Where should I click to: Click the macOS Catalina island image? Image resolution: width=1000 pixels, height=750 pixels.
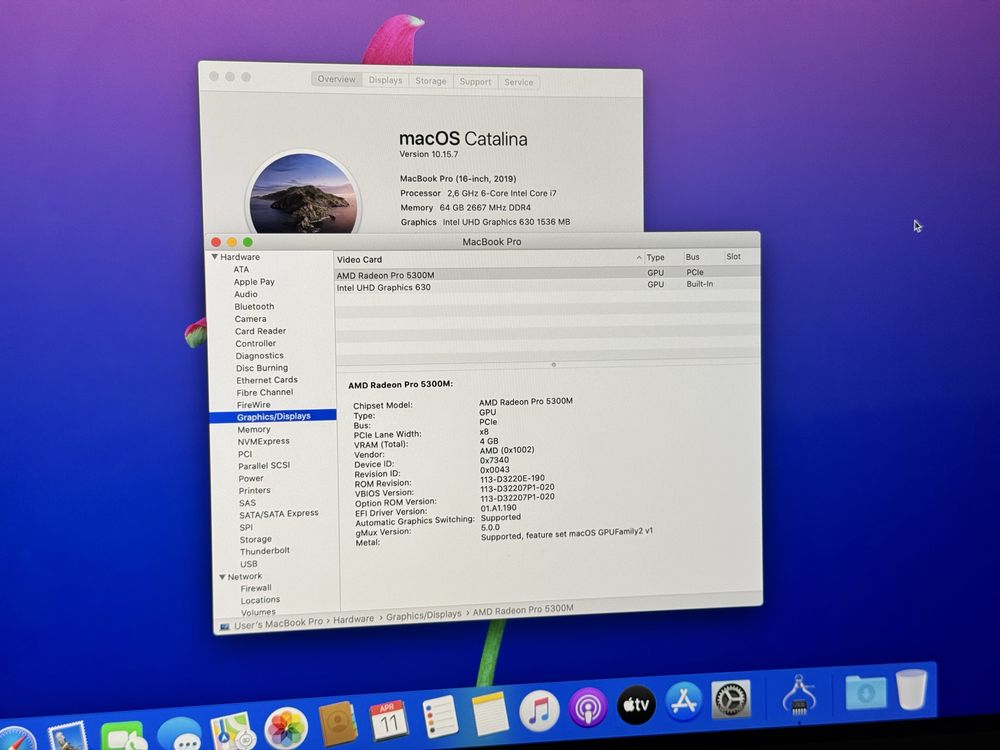(304, 193)
